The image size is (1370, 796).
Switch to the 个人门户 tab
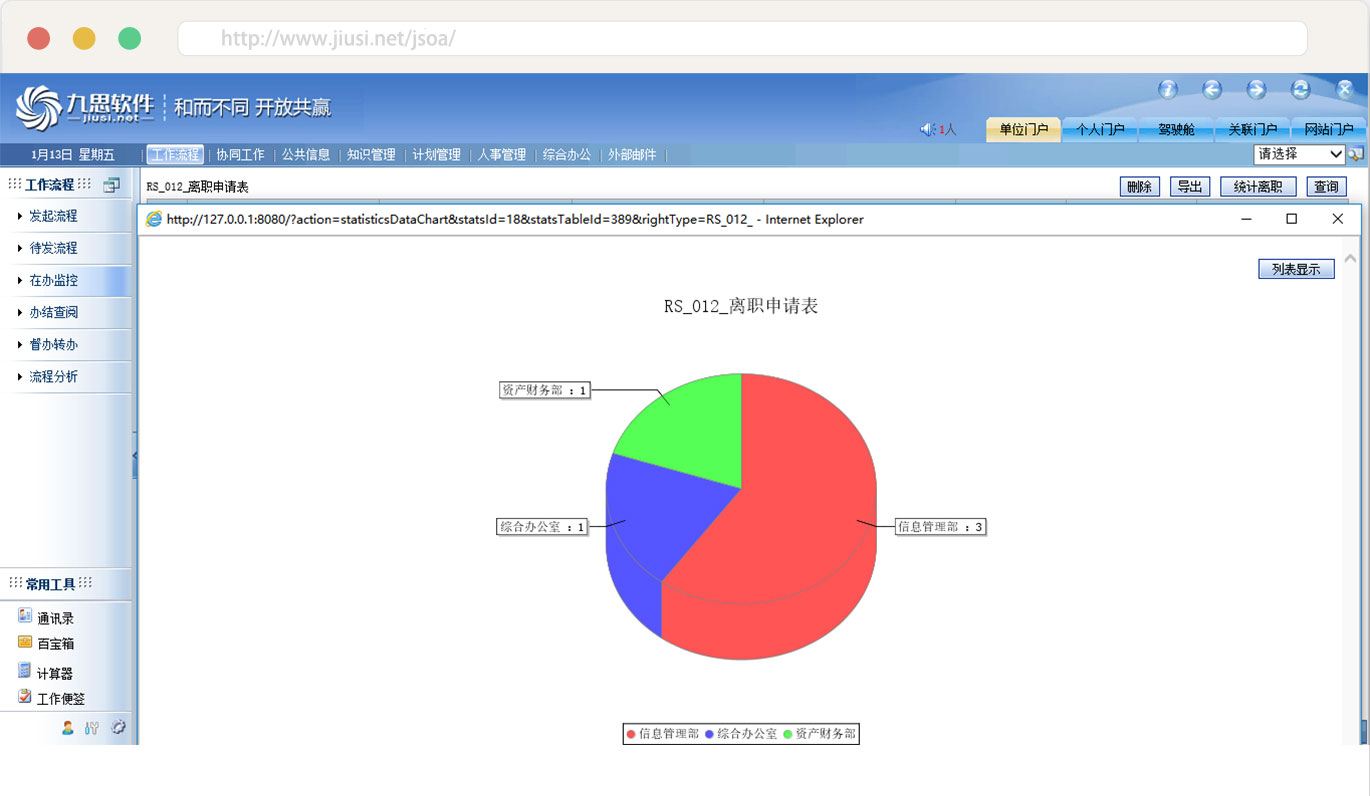coord(1099,130)
